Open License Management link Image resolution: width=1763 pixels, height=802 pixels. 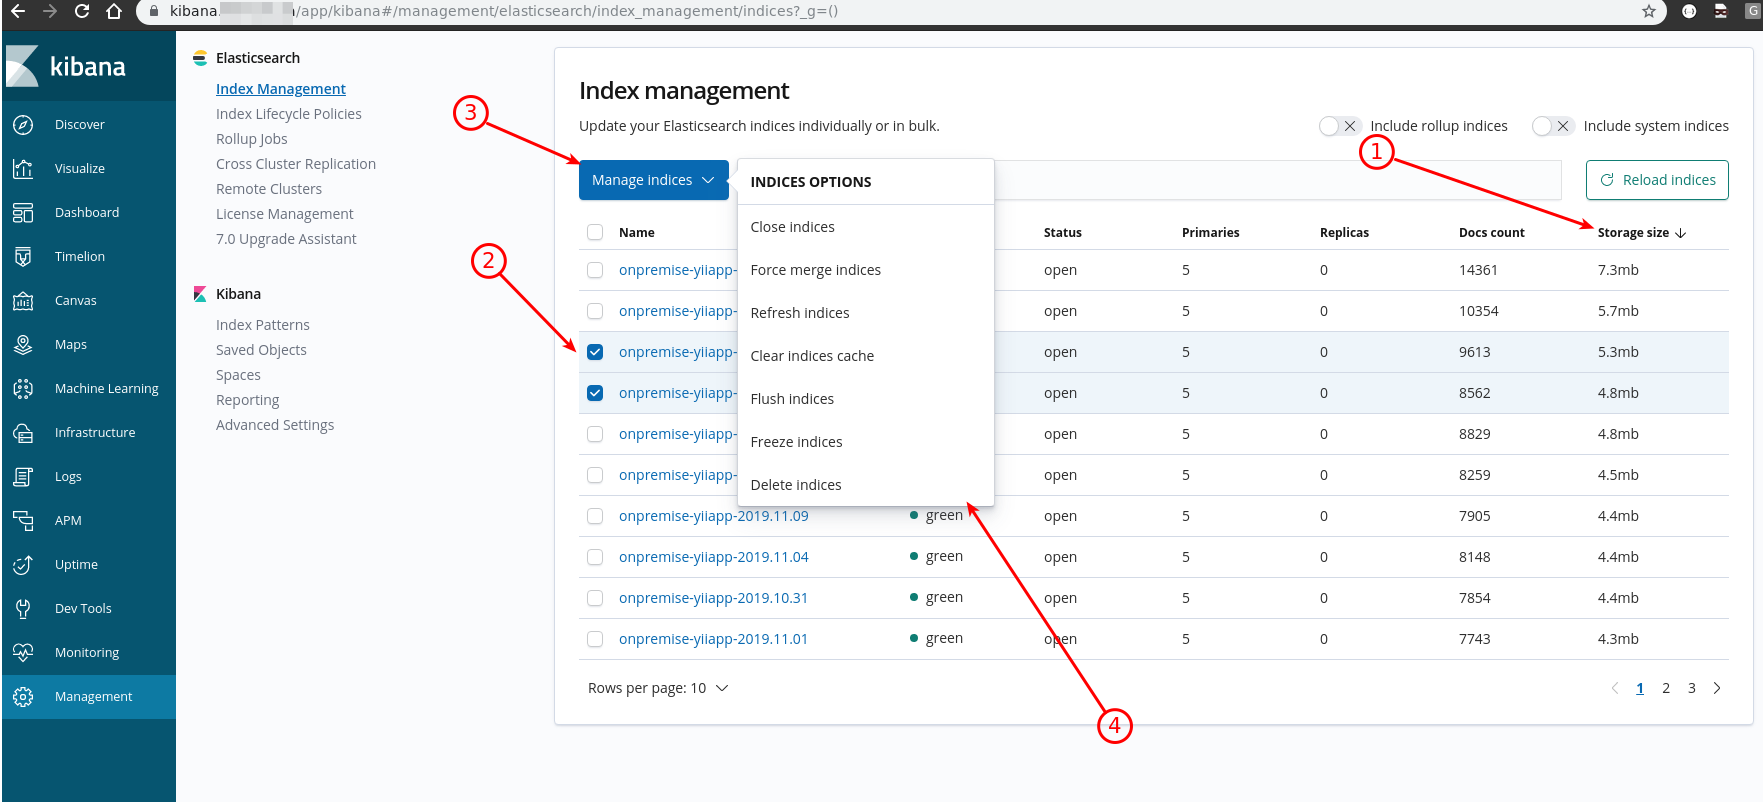pyautogui.click(x=285, y=214)
